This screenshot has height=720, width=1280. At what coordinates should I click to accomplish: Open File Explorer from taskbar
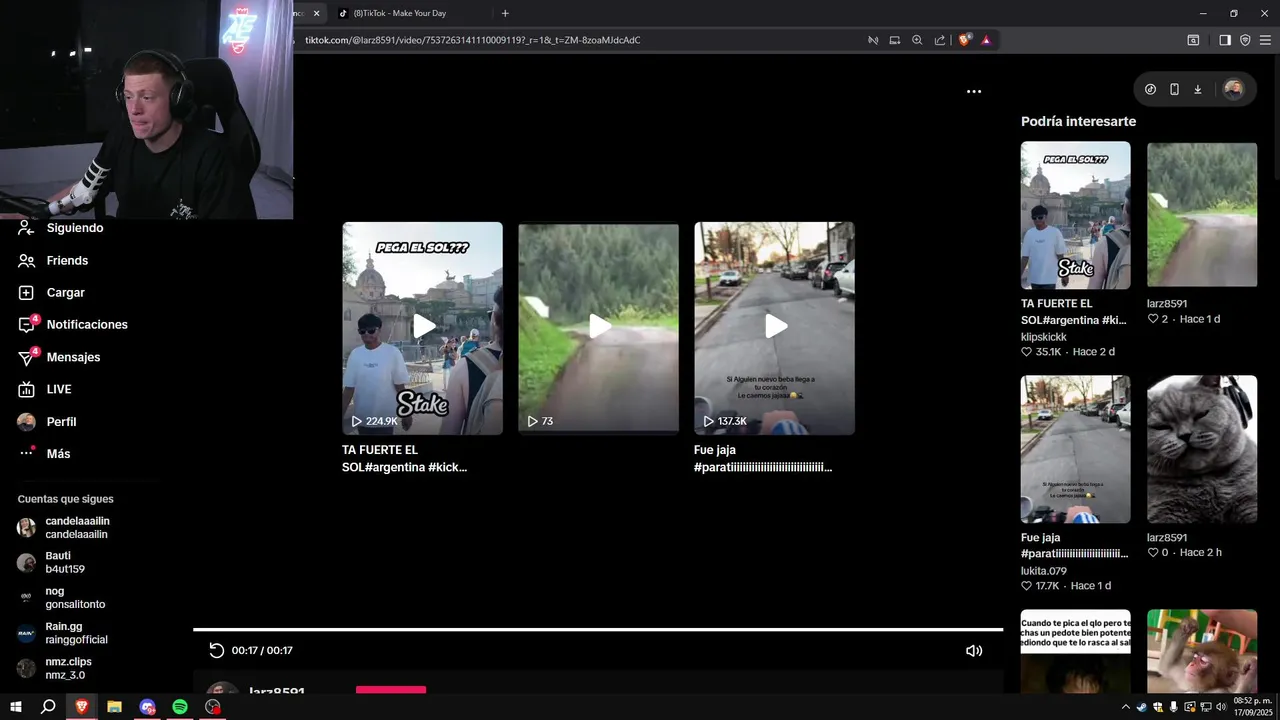[x=114, y=706]
